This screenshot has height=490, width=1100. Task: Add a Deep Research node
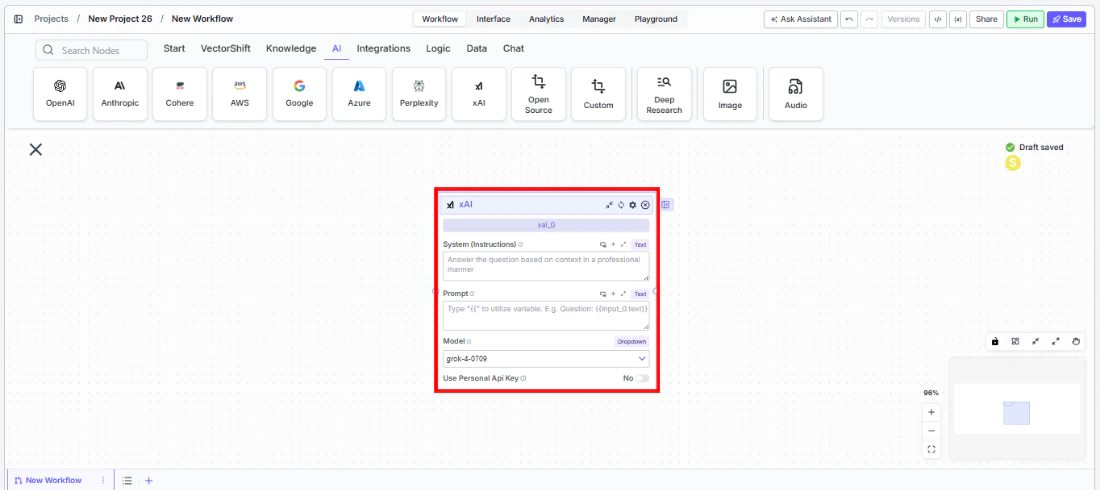click(x=664, y=94)
